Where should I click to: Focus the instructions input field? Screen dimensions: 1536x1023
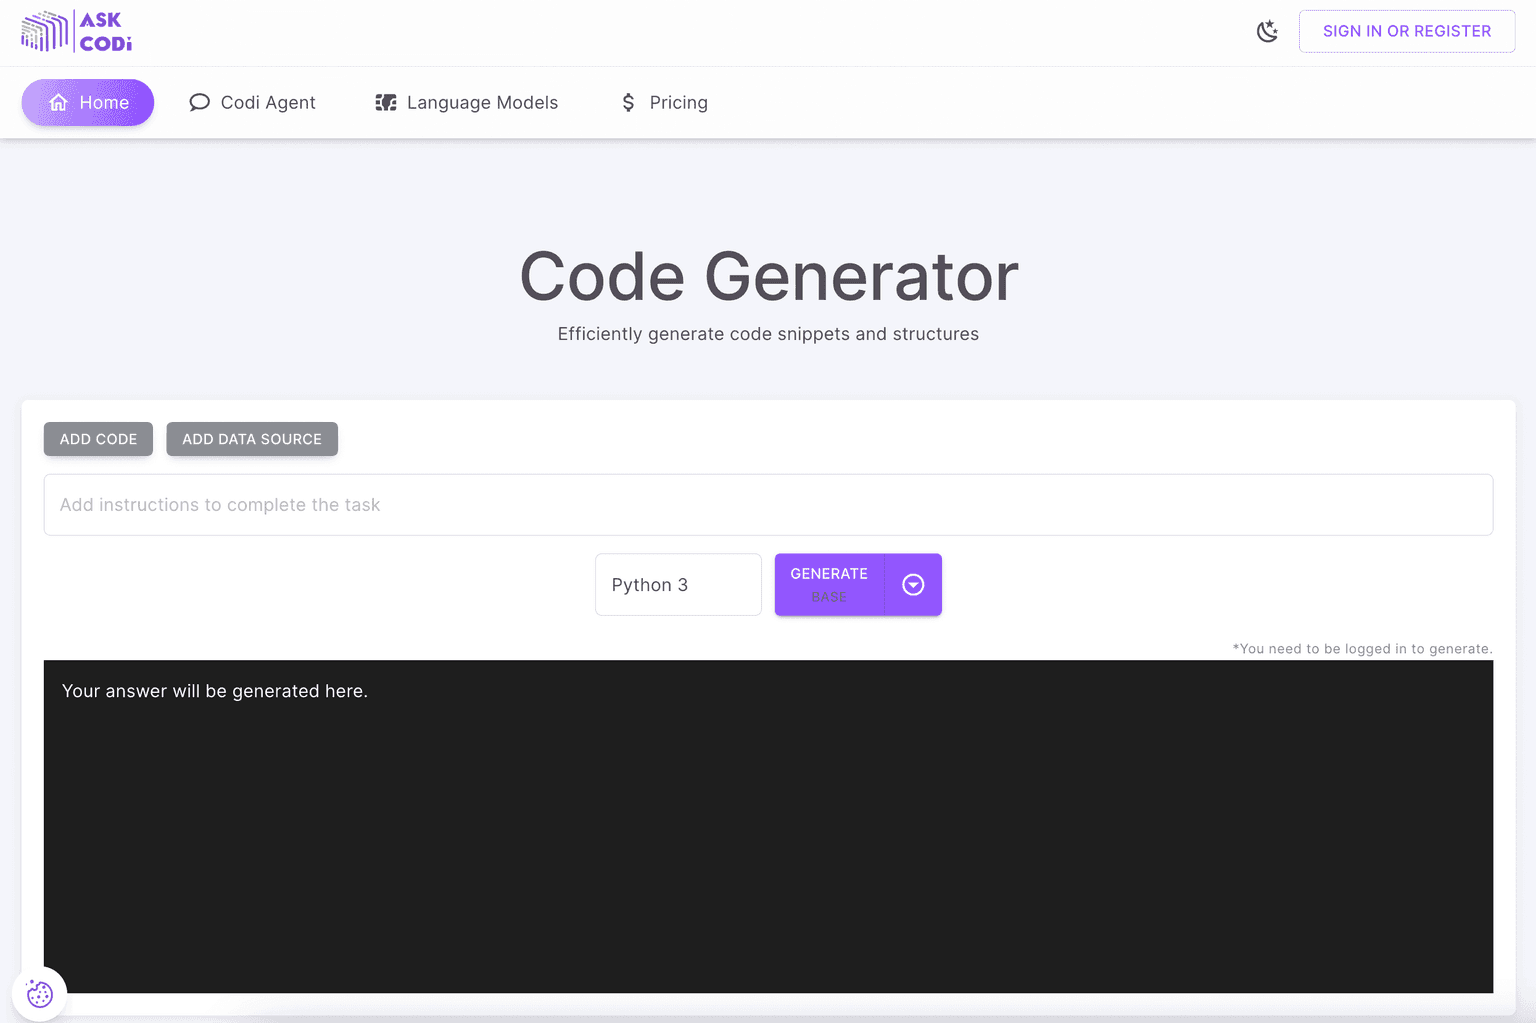pos(768,505)
